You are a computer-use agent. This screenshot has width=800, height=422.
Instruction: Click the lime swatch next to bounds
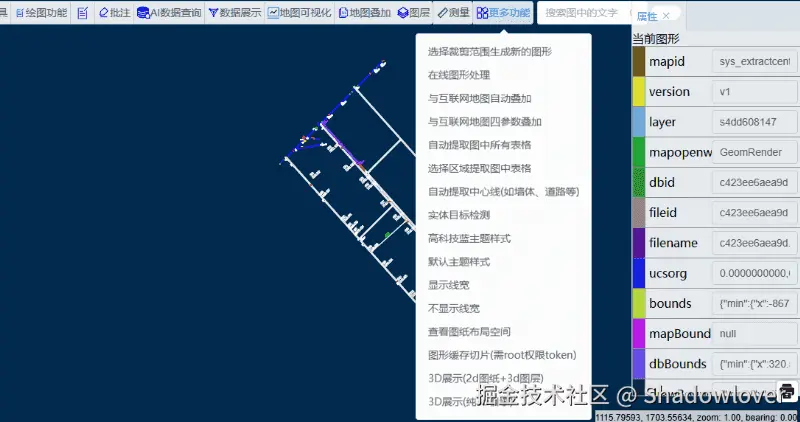point(639,304)
